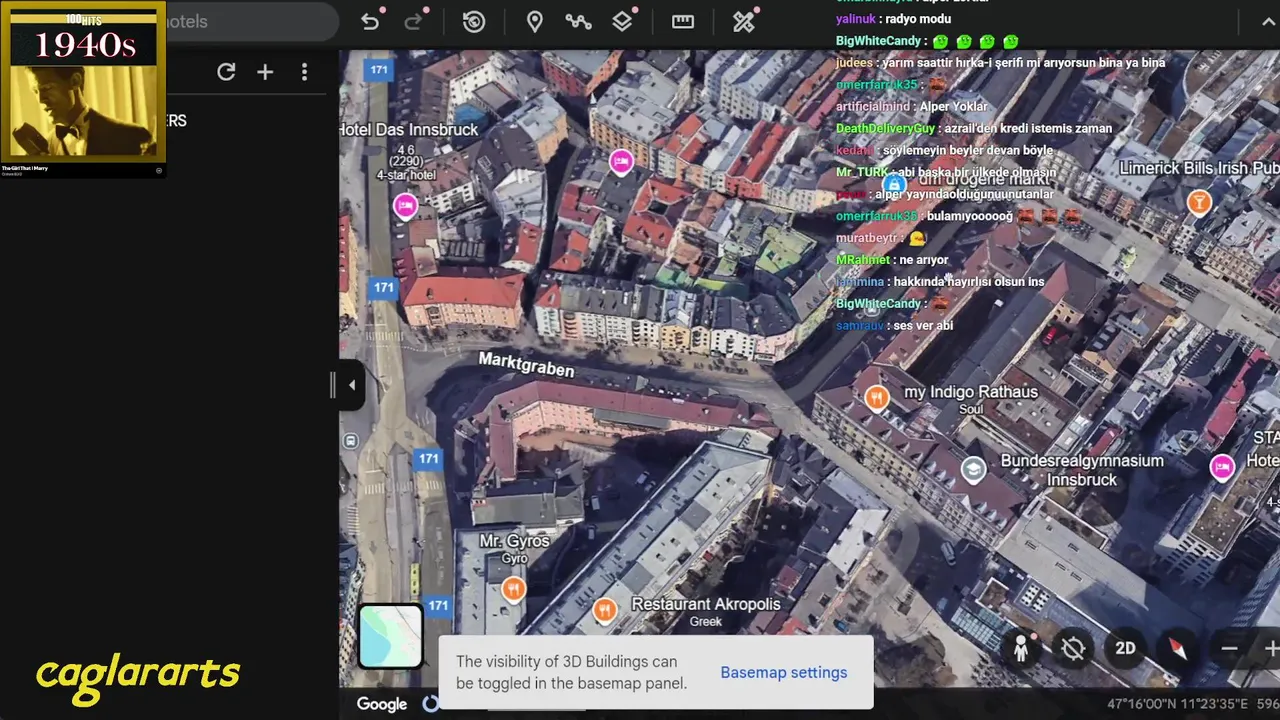The image size is (1280, 720).
Task: Click Limerick Bills Irish Pub label
Action: [1199, 168]
